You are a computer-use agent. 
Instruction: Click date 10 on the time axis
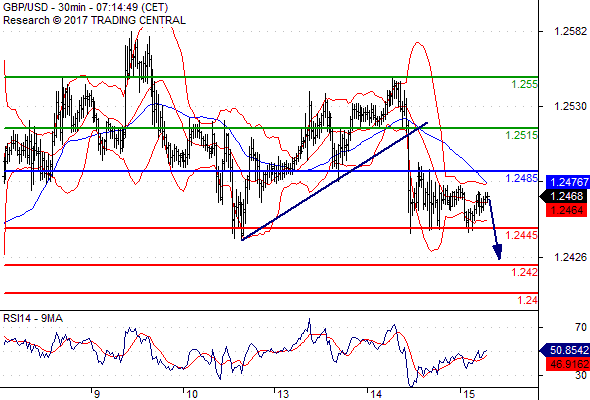pyautogui.click(x=192, y=394)
